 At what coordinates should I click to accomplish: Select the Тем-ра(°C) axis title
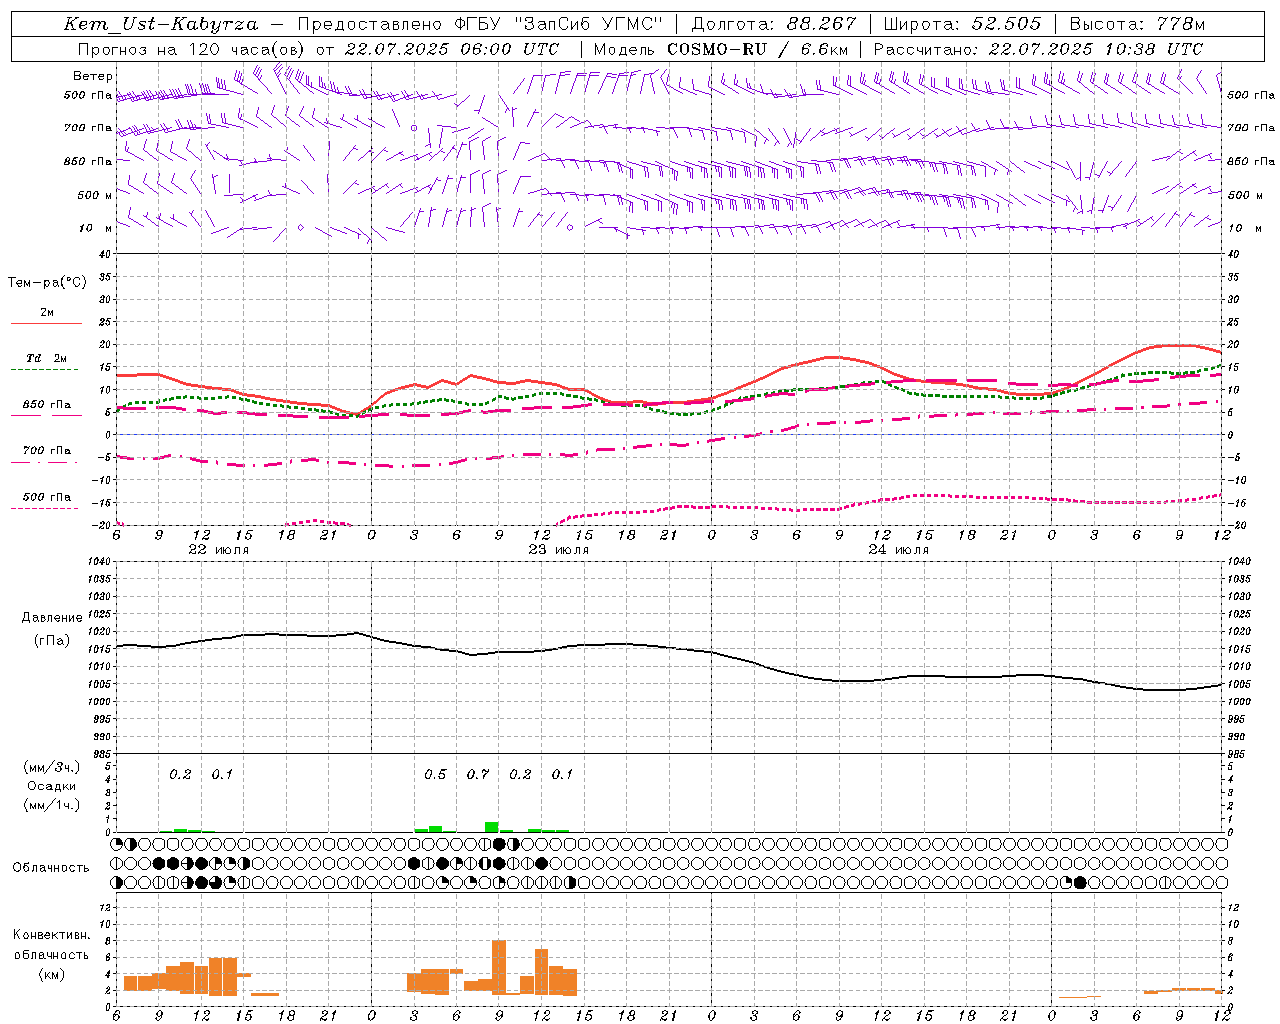coord(47,283)
